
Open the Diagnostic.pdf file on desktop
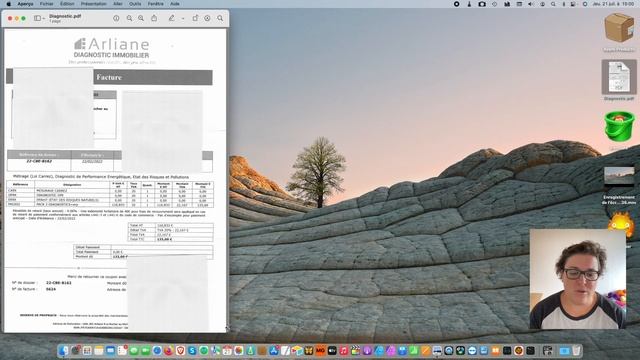tap(619, 77)
